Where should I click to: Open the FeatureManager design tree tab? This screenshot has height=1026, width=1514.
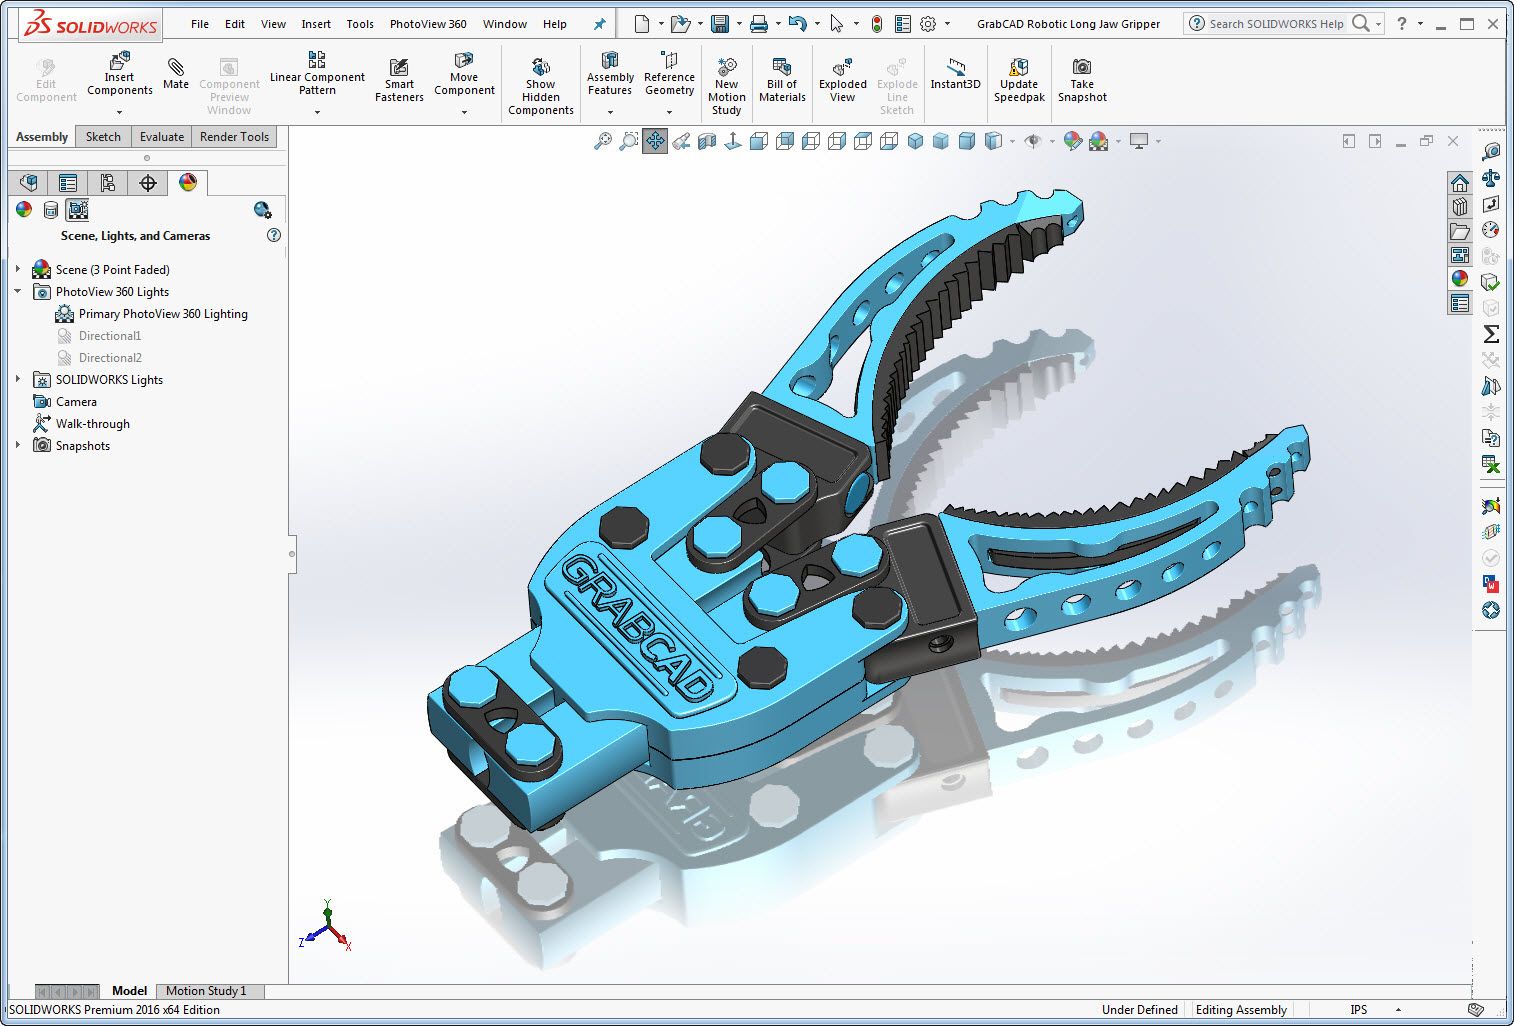[28, 182]
